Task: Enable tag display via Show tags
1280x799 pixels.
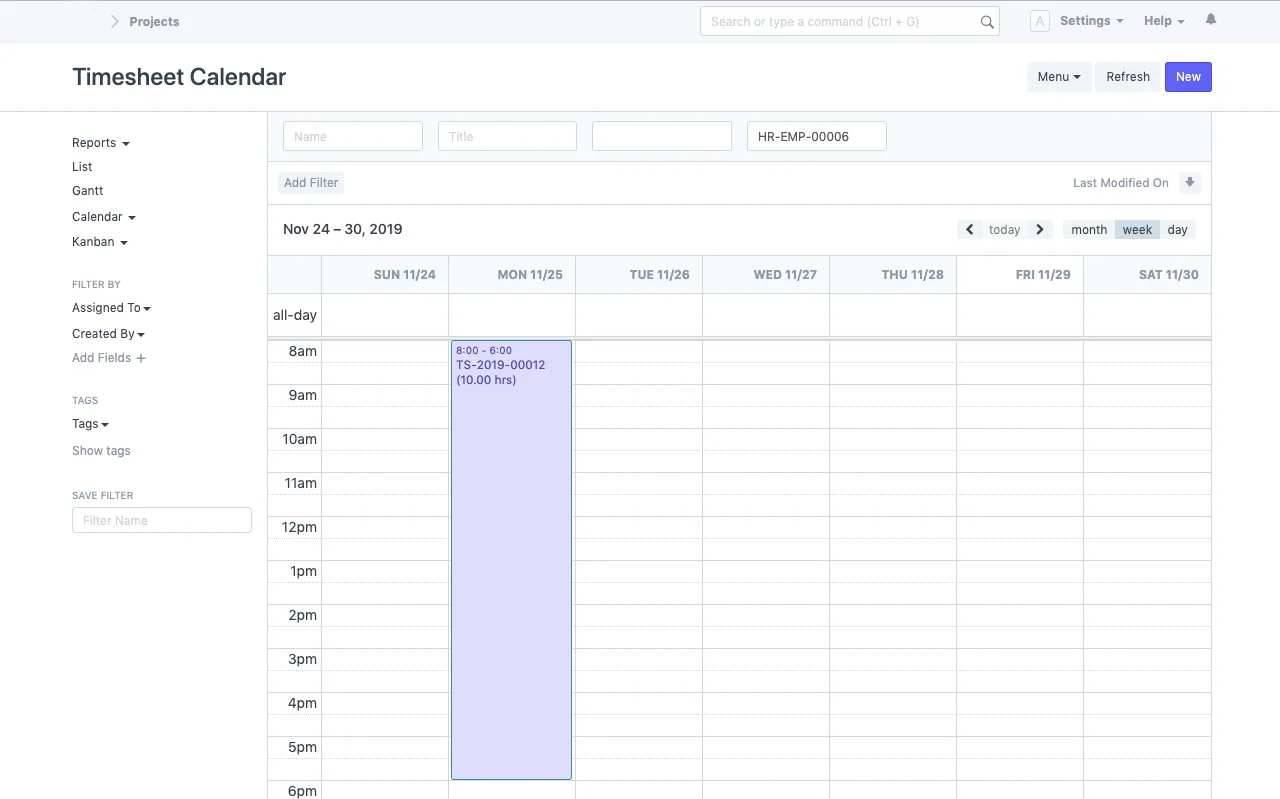Action: pos(101,451)
